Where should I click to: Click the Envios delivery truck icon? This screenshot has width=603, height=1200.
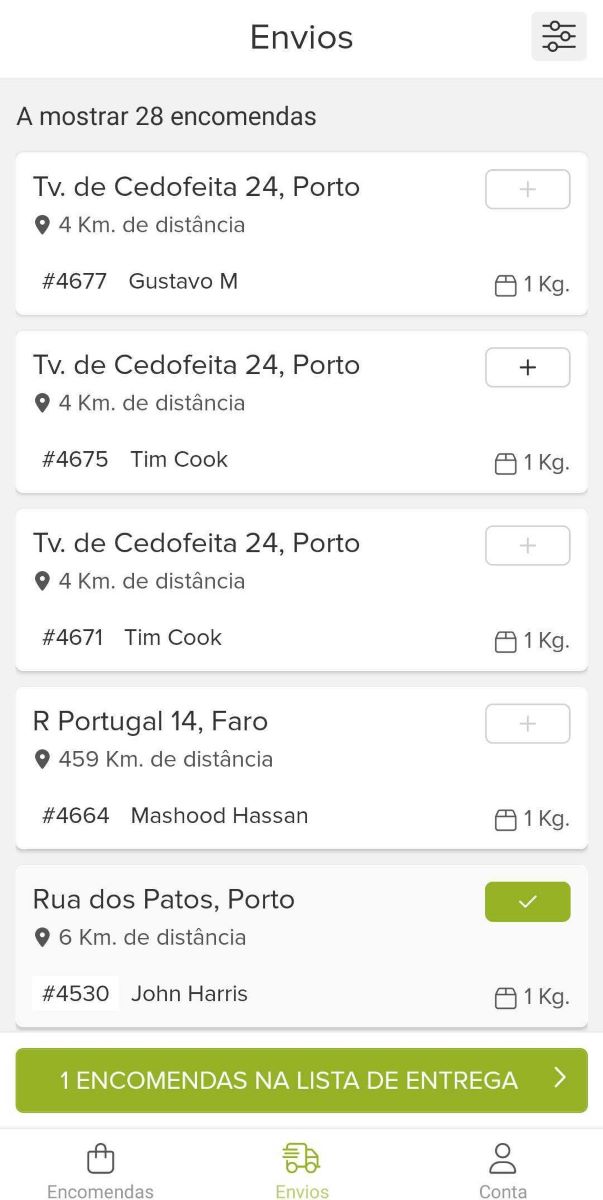301,1159
